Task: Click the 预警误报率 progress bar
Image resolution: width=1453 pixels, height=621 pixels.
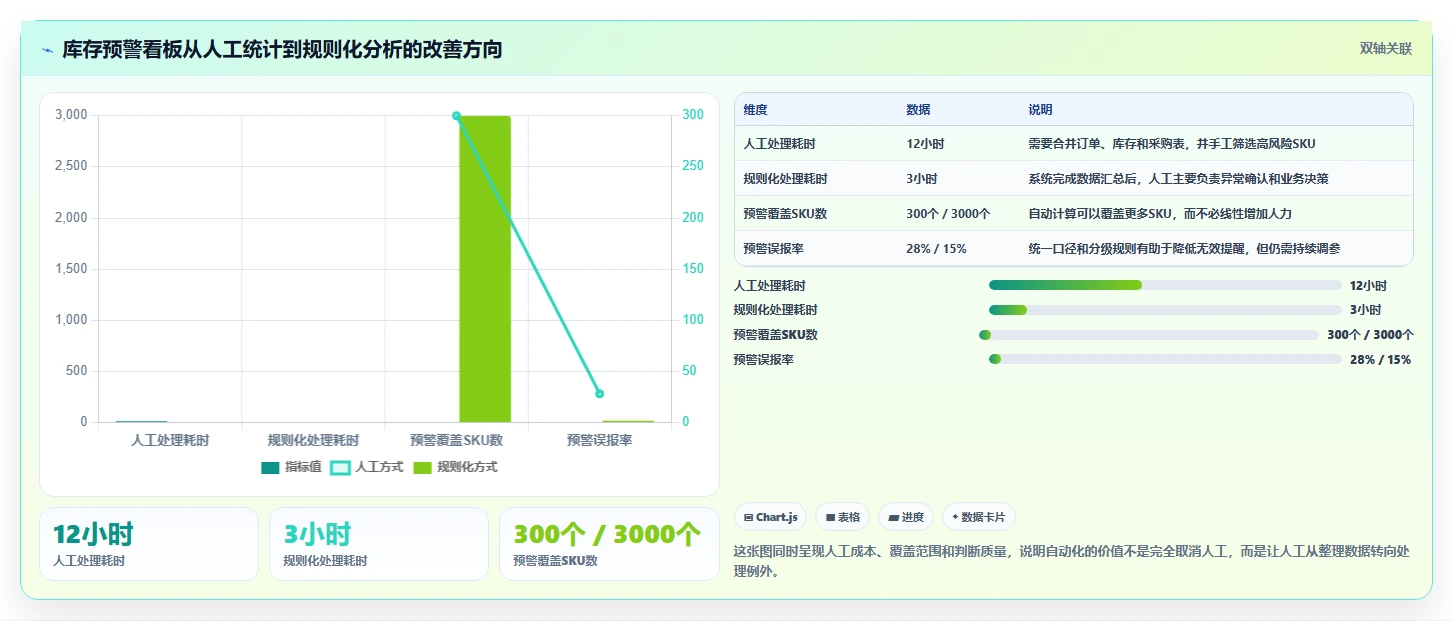Action: click(x=1165, y=360)
